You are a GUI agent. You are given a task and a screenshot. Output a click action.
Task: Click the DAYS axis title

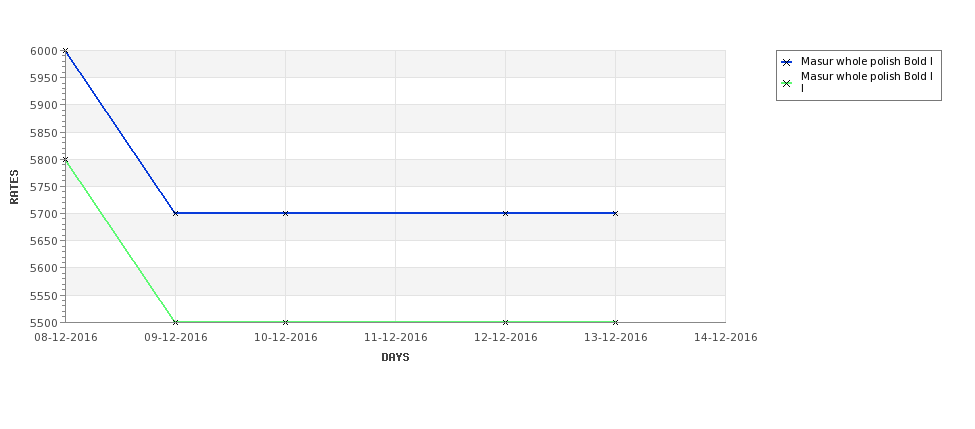[x=395, y=357]
